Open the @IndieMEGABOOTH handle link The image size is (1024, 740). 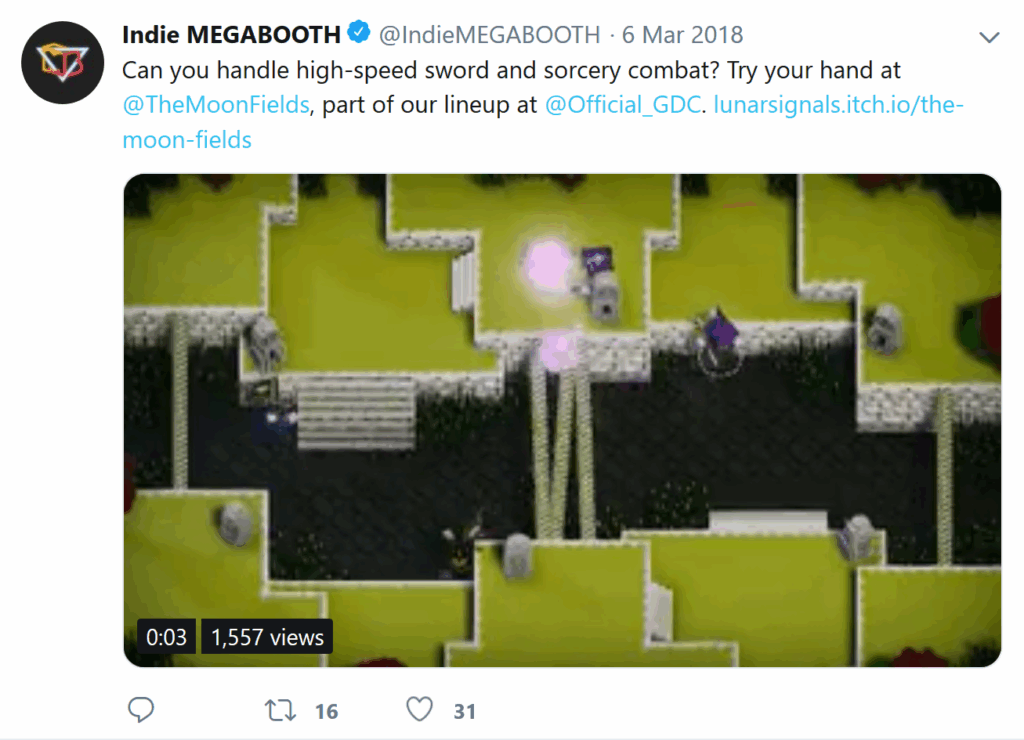489,35
